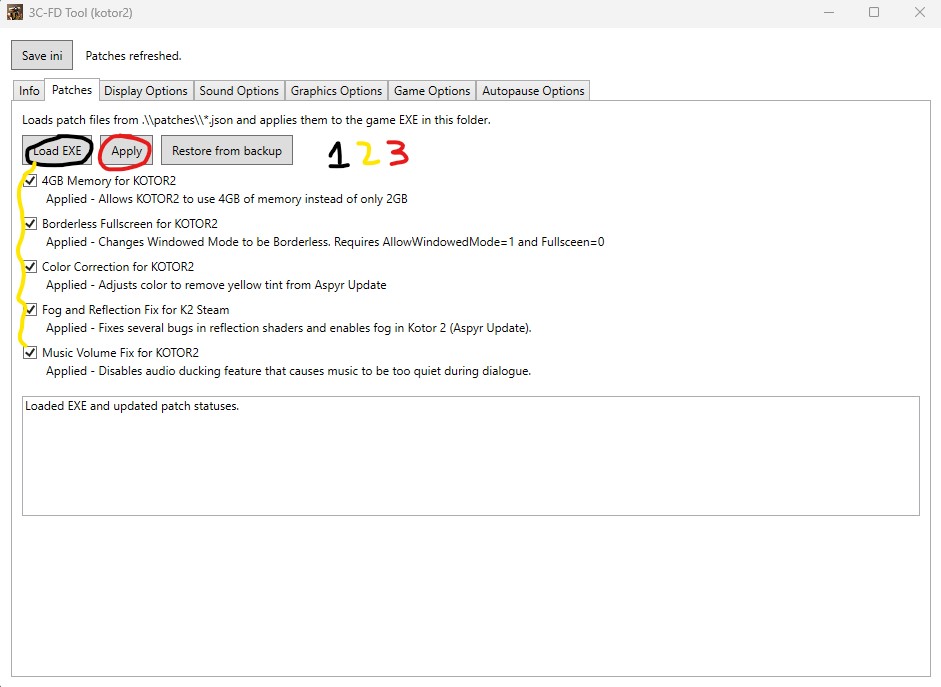Click the Load EXE button
The height and width of the screenshot is (687, 941).
57,150
